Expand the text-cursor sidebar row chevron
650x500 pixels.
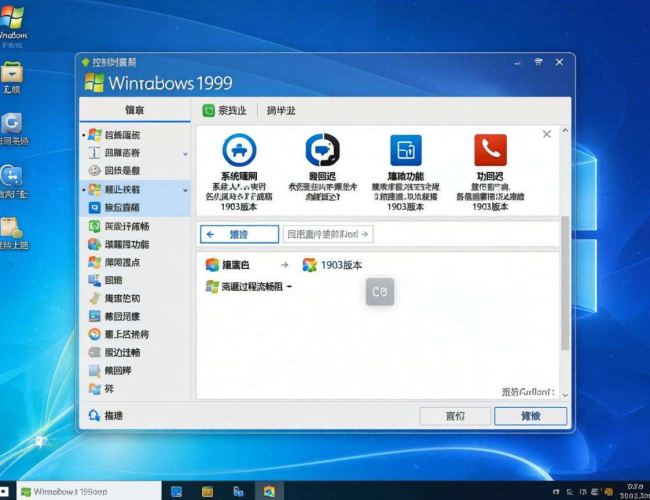coord(185,154)
